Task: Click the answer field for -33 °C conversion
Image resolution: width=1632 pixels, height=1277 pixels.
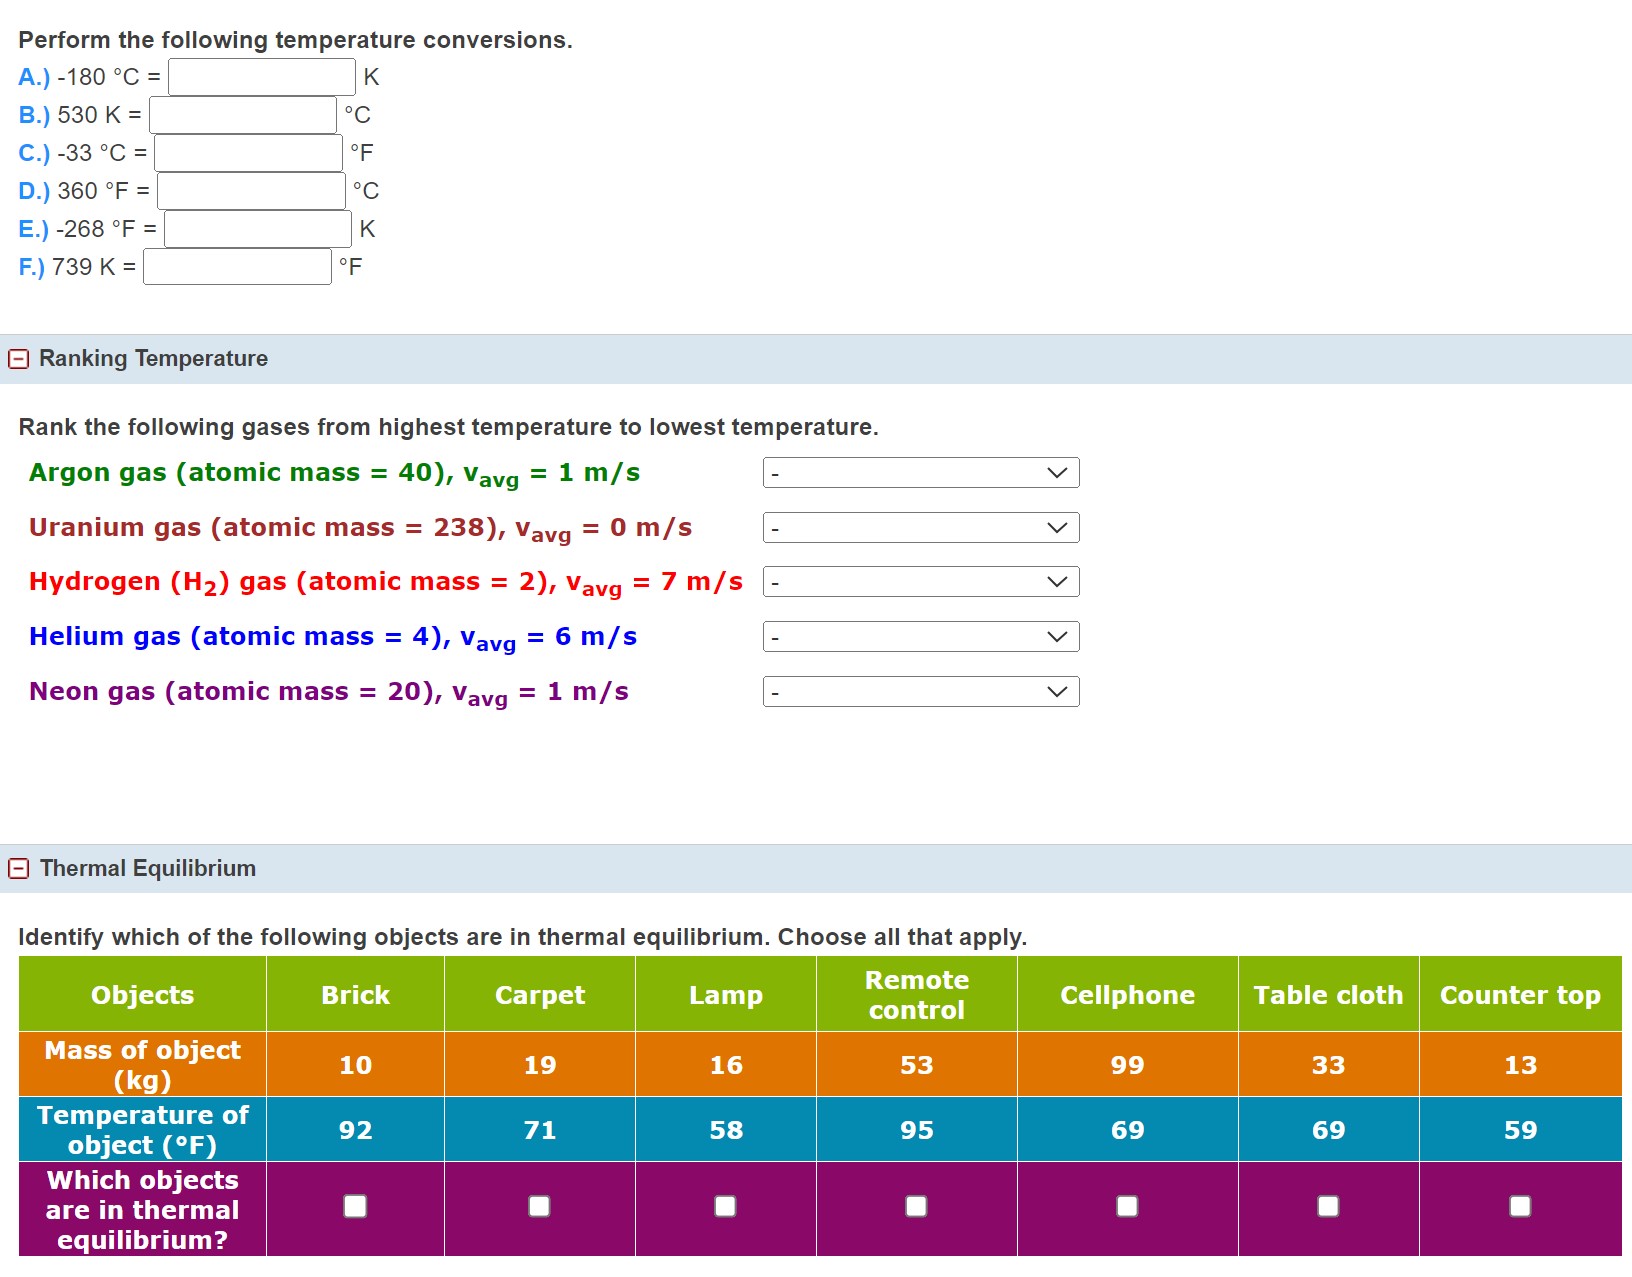Action: [x=249, y=152]
